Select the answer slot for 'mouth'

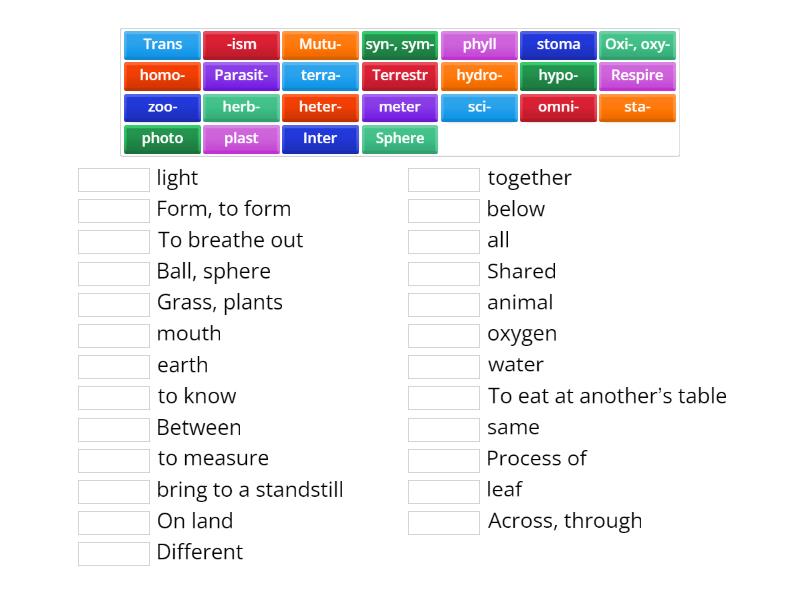pos(114,334)
